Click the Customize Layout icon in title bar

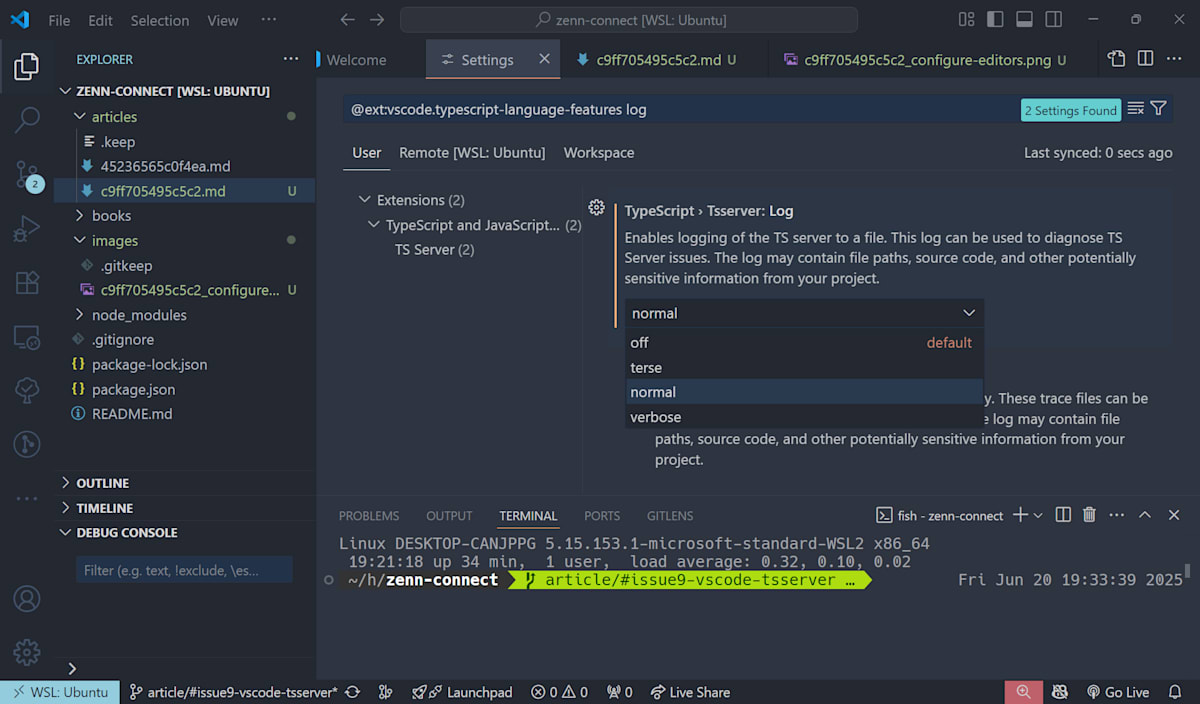pos(966,20)
